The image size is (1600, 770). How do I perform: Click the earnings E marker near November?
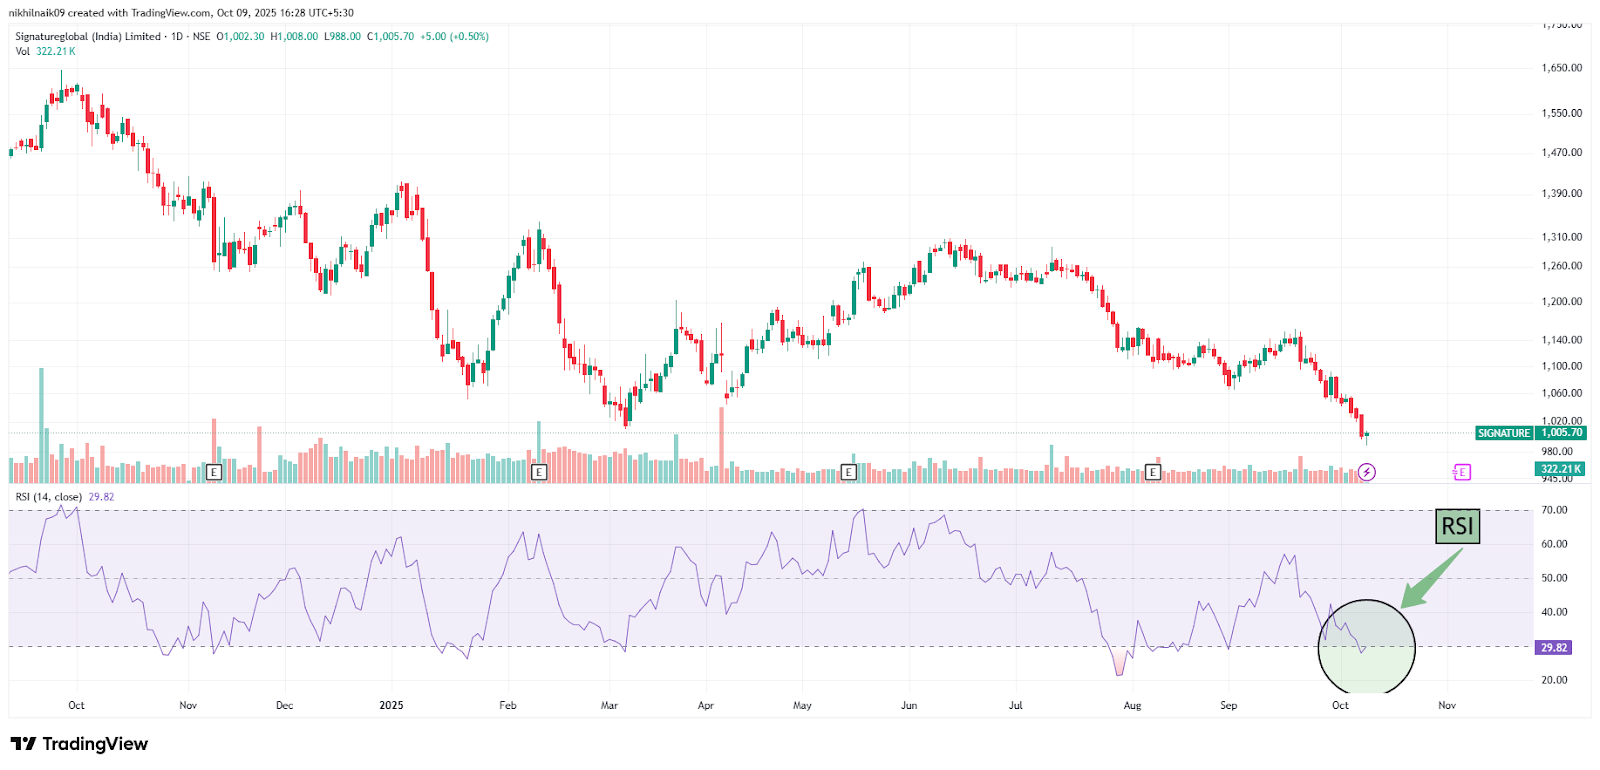(213, 472)
